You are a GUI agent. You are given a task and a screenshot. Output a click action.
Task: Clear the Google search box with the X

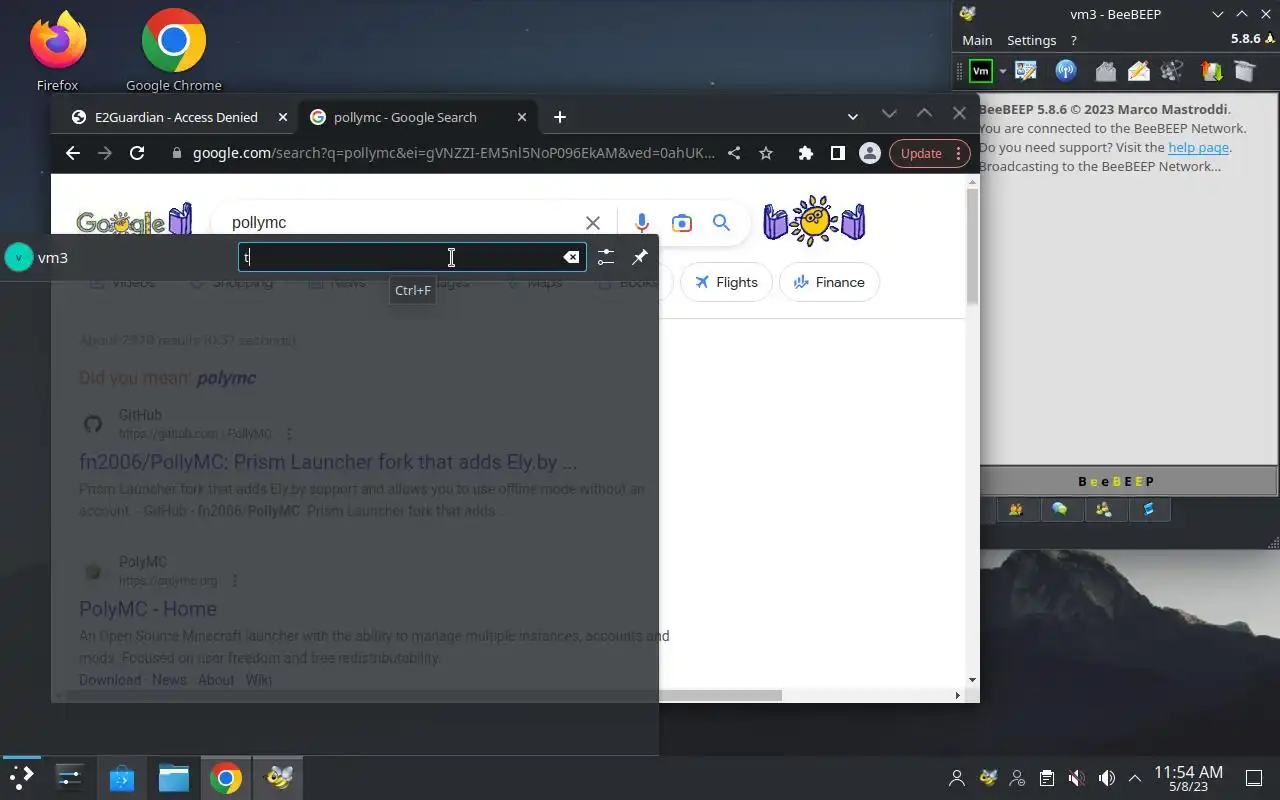coord(593,223)
